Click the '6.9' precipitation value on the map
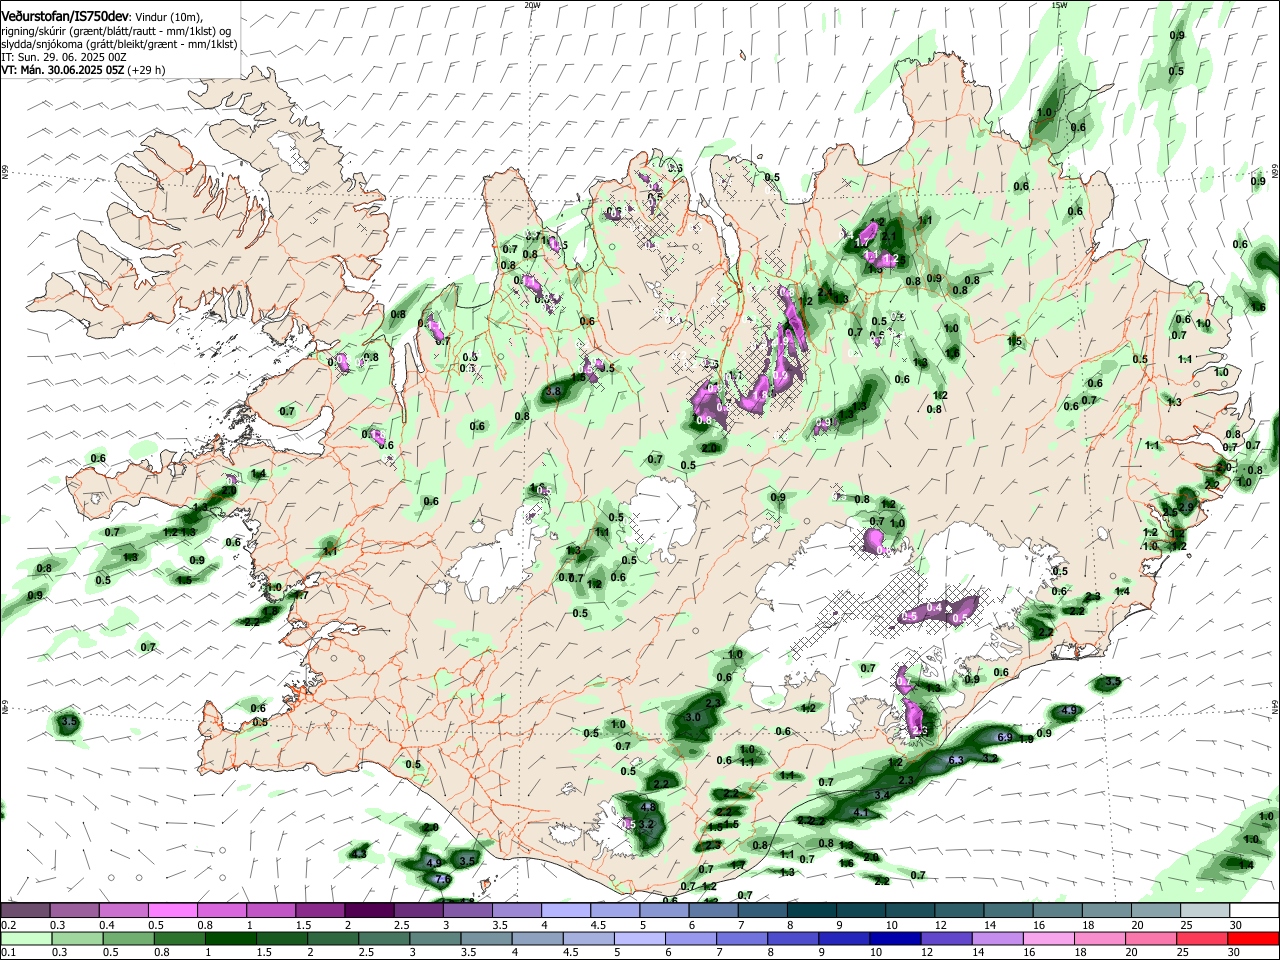1280x960 pixels. click(1006, 737)
